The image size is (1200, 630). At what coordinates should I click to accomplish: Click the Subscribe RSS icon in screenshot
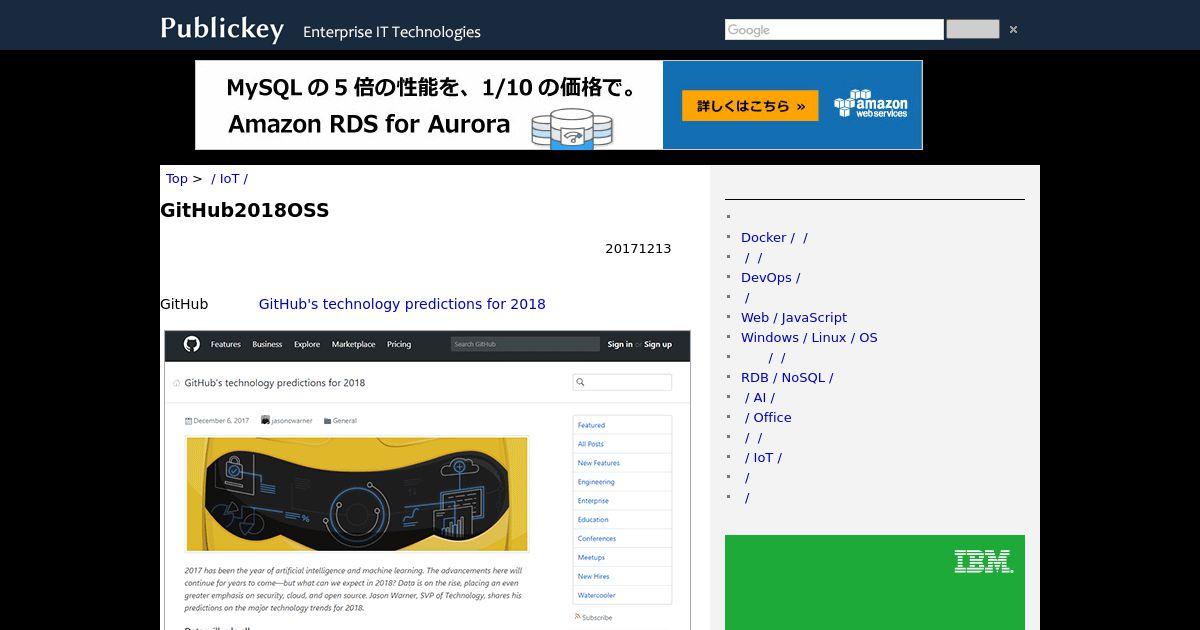coord(578,617)
